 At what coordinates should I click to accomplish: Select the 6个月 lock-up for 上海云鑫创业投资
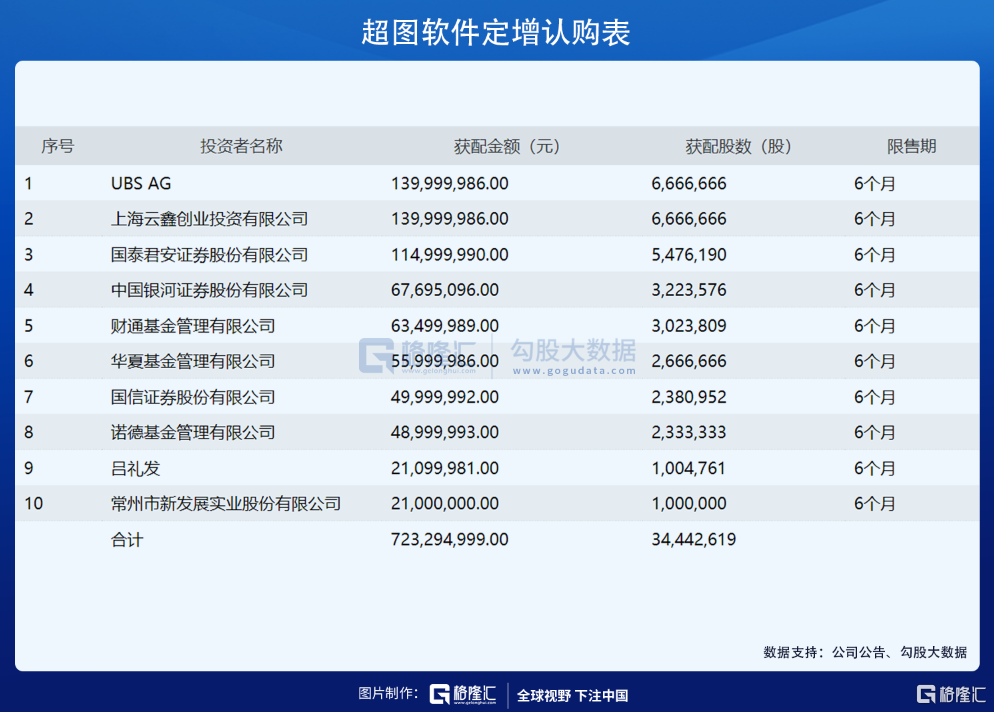[875, 219]
